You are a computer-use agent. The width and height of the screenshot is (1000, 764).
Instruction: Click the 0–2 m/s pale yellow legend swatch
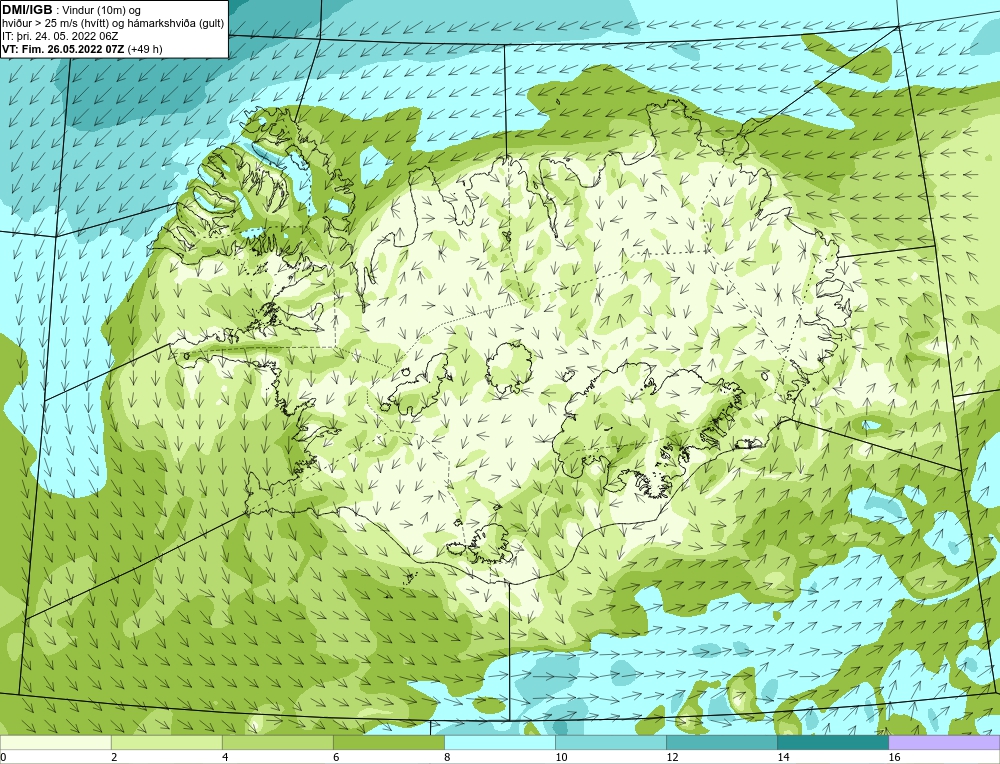click(55, 742)
